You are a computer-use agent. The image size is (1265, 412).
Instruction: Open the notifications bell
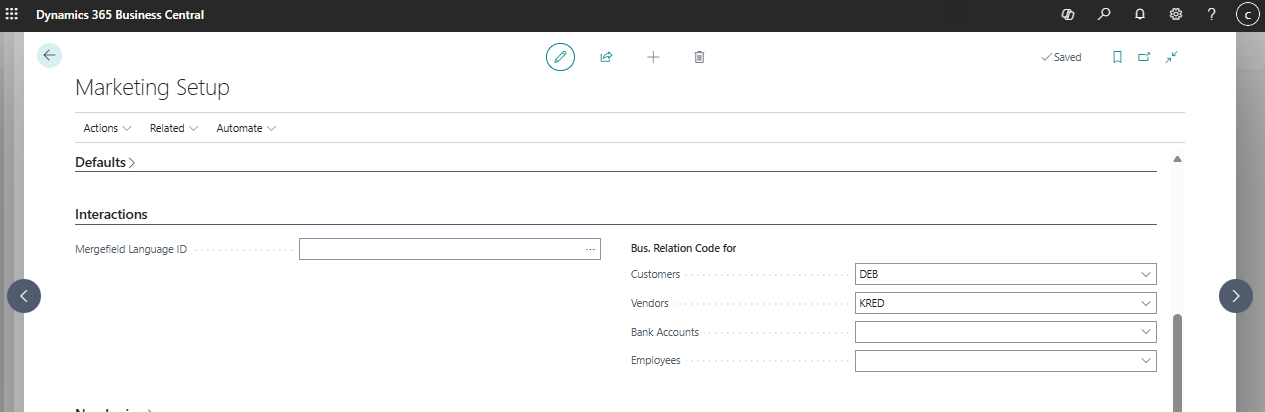1139,15
